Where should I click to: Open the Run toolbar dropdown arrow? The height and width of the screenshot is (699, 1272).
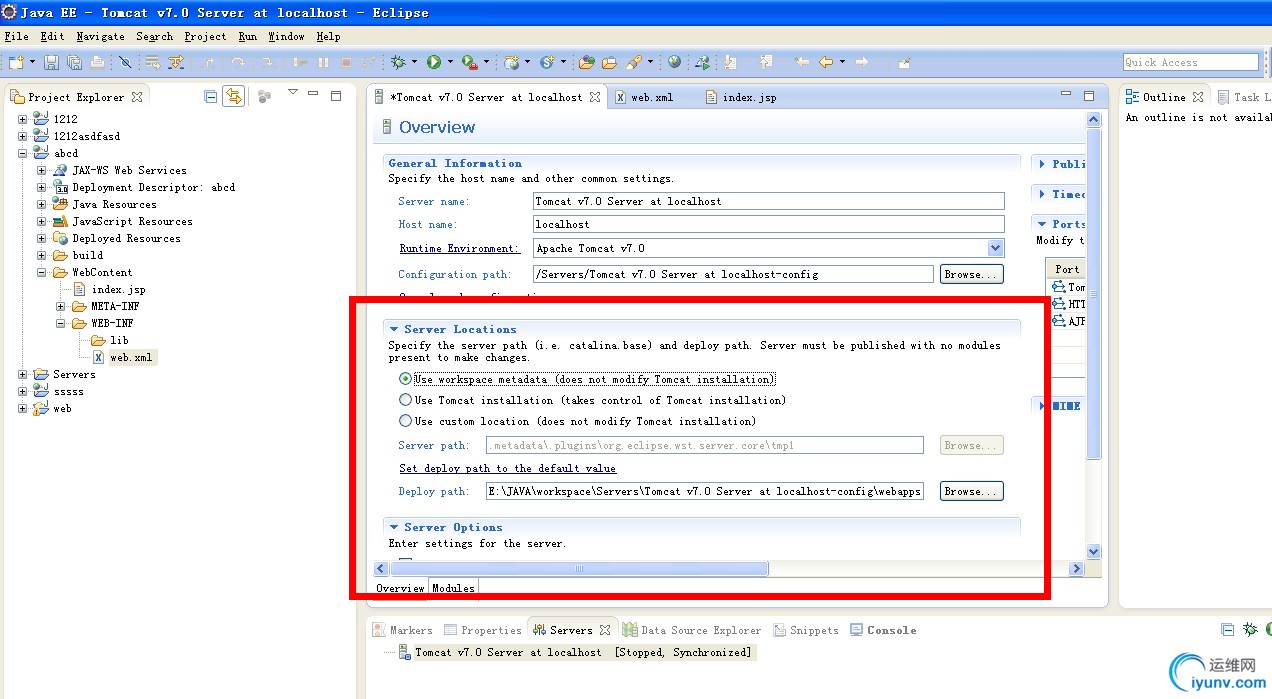click(x=450, y=62)
